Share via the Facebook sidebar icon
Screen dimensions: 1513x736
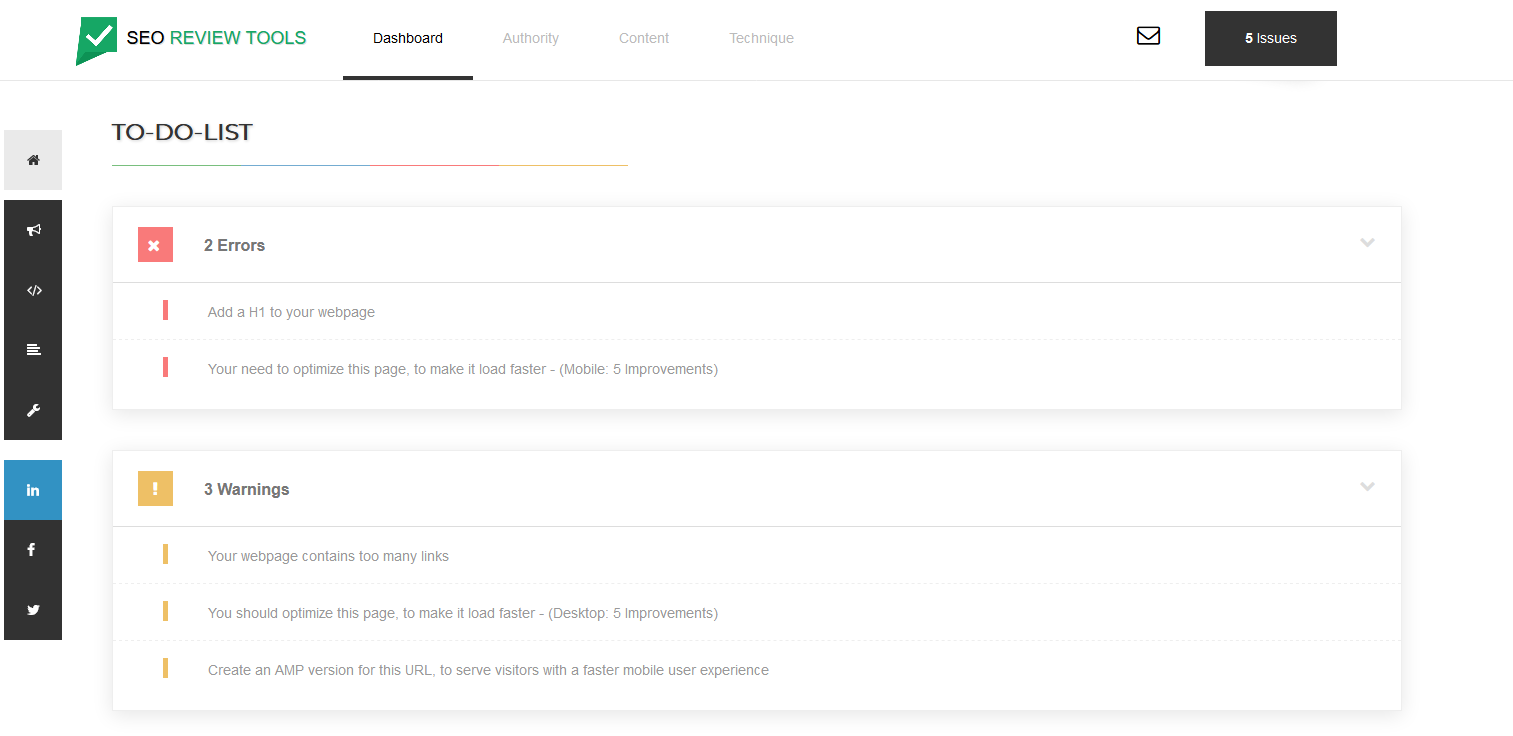[x=33, y=550]
